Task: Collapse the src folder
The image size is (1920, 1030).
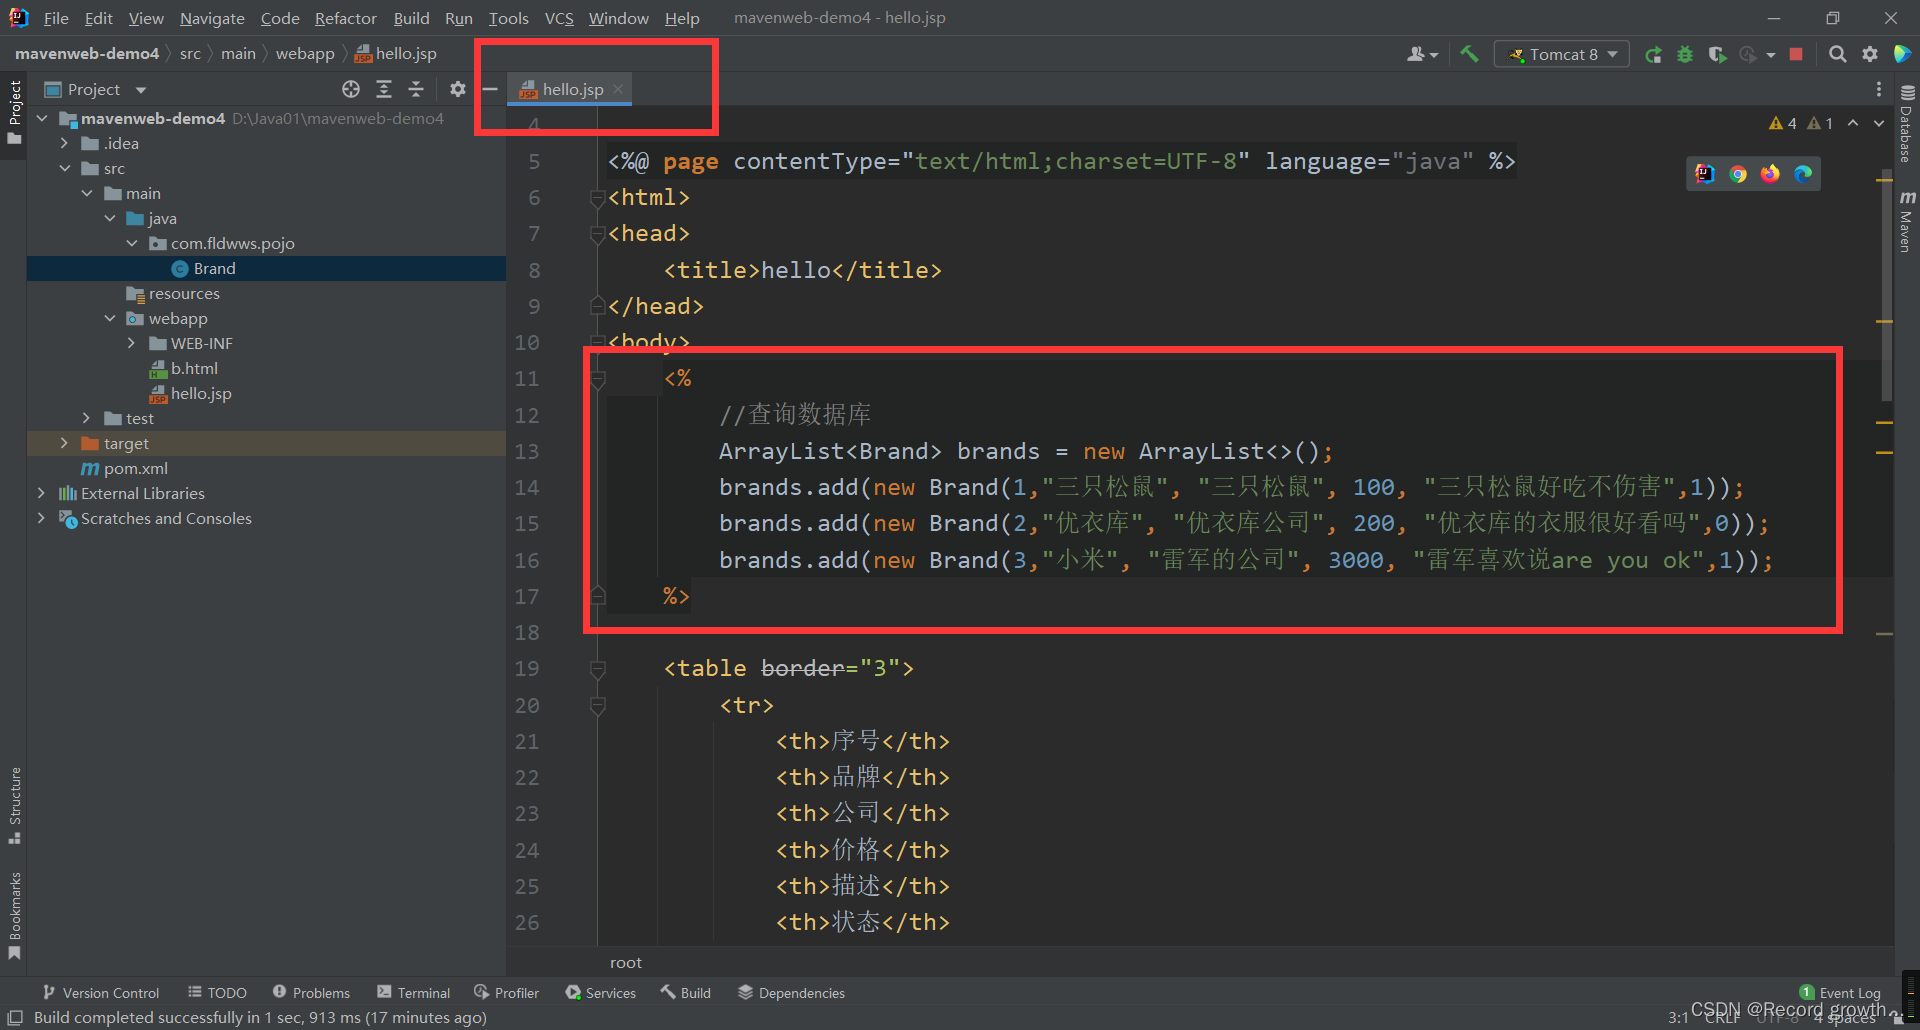Action: click(64, 168)
